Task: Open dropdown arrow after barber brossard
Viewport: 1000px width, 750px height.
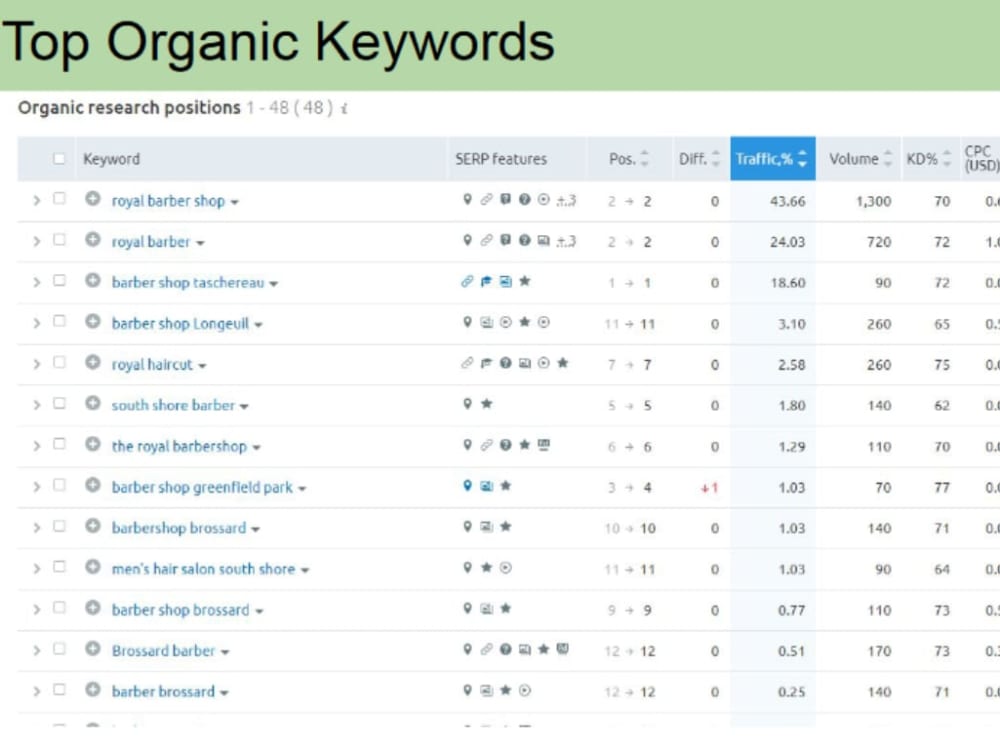Action: (x=224, y=693)
